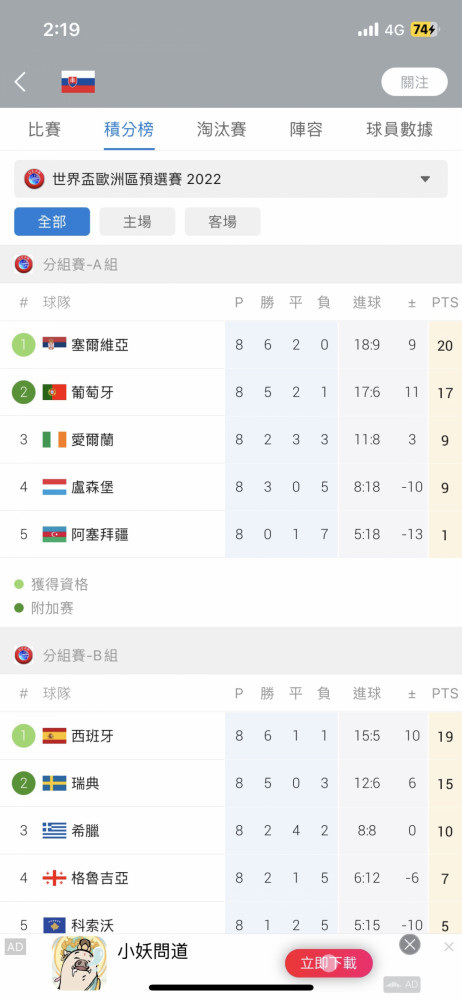Open the 愛爾蘭 team row
This screenshot has height=1000, width=462.
[231, 440]
